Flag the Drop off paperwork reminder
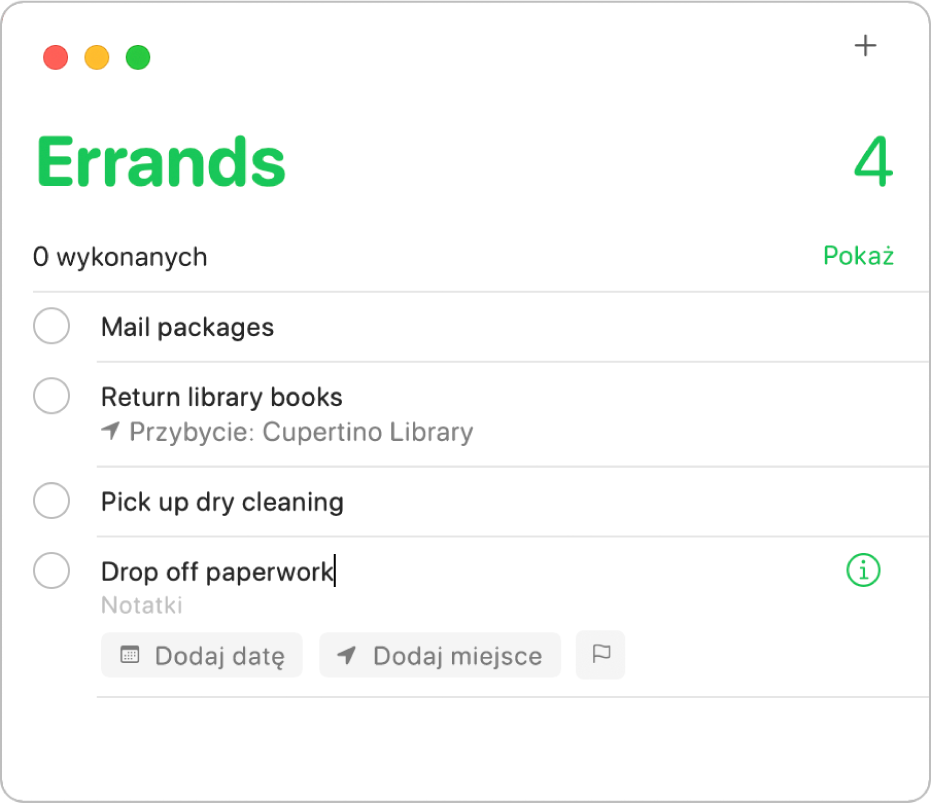 601,655
